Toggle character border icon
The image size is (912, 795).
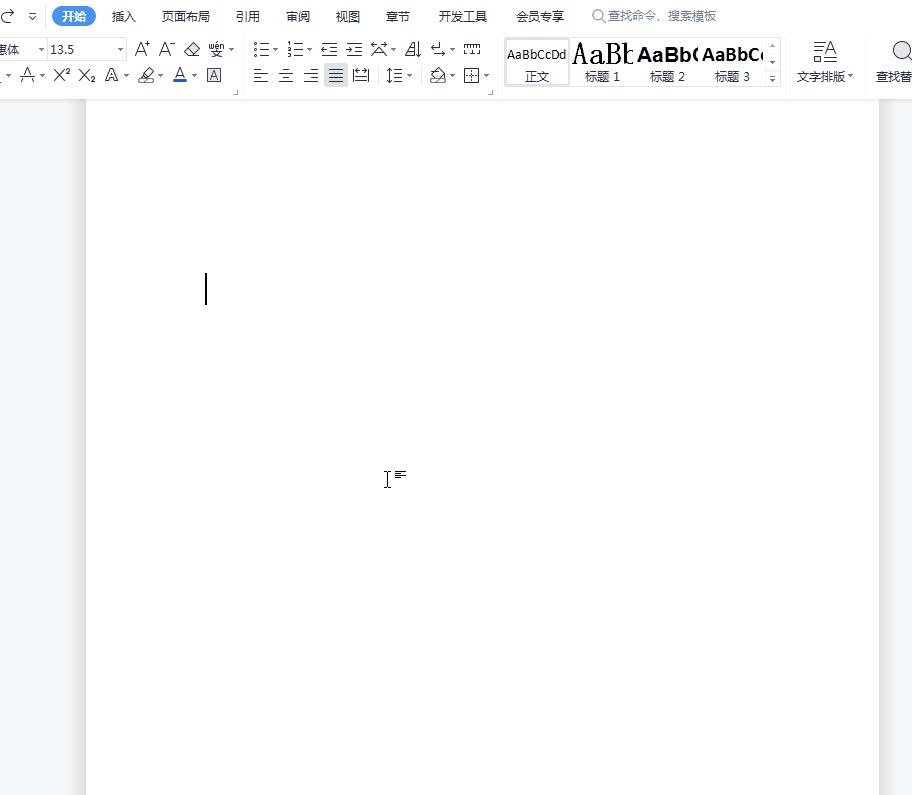214,75
